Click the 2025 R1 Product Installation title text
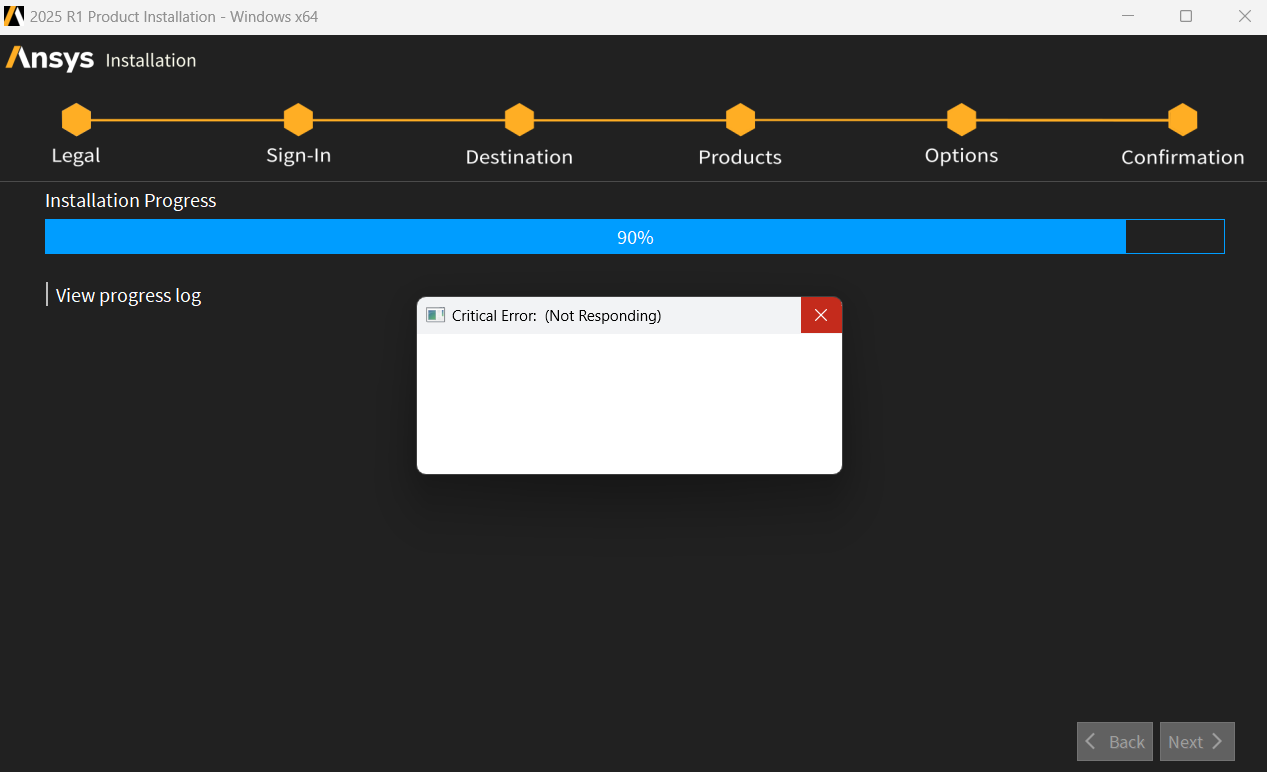Screen dimensions: 1267x772 pos(174,16)
